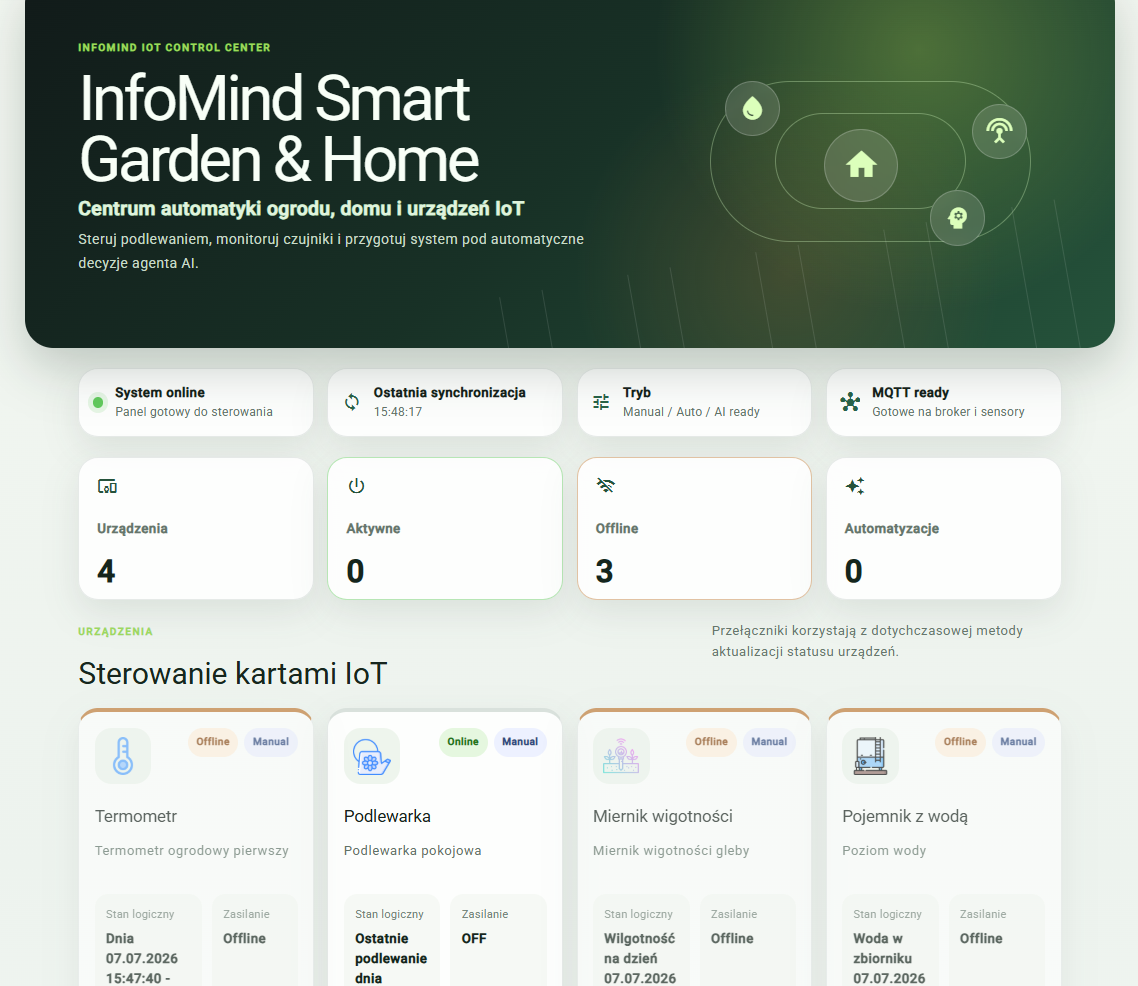The width and height of the screenshot is (1138, 986).
Task: Click the Manual badge on Podlewarka card
Action: pos(520,741)
